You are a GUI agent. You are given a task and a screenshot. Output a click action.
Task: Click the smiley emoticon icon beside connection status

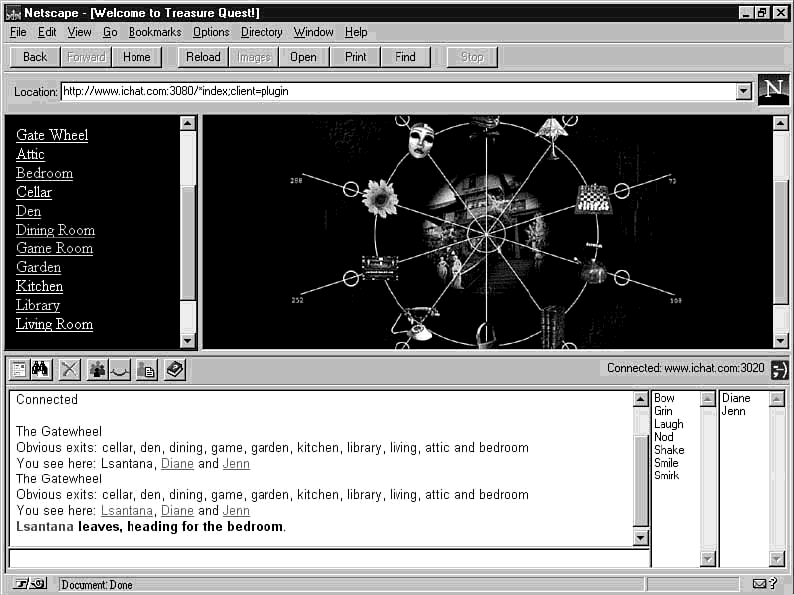(779, 369)
